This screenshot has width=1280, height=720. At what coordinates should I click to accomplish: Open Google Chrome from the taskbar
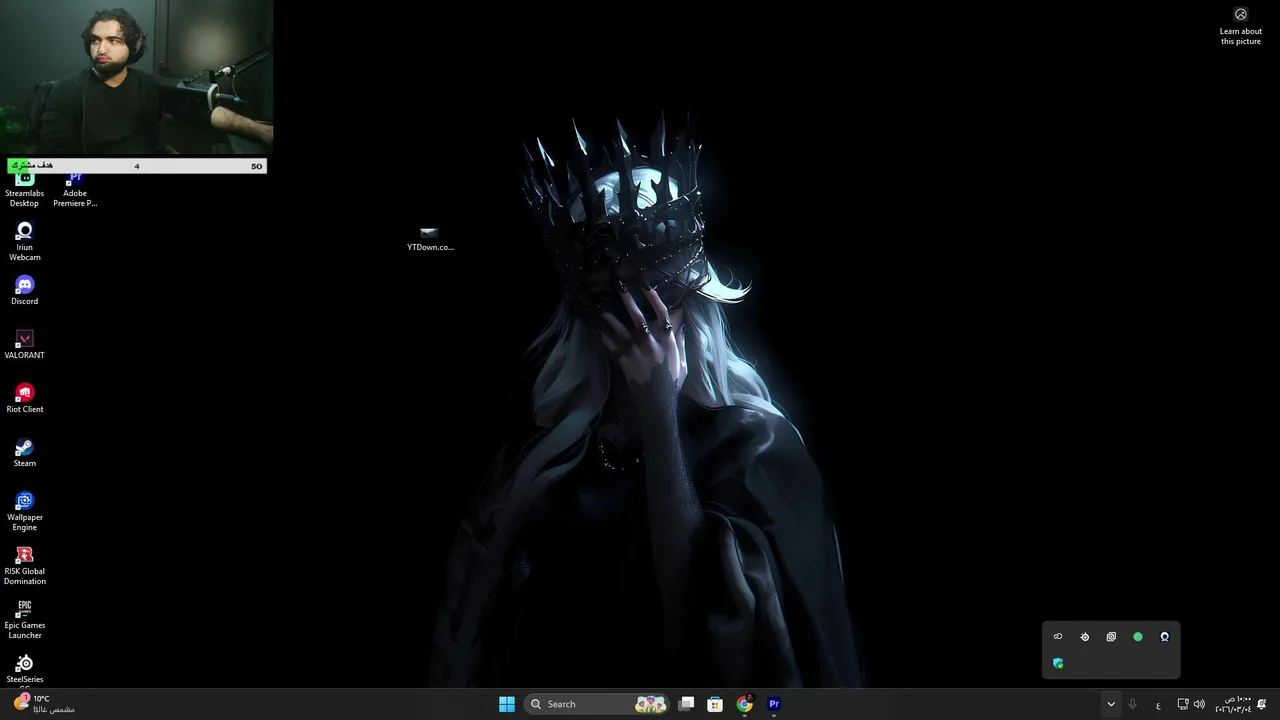[x=744, y=704]
